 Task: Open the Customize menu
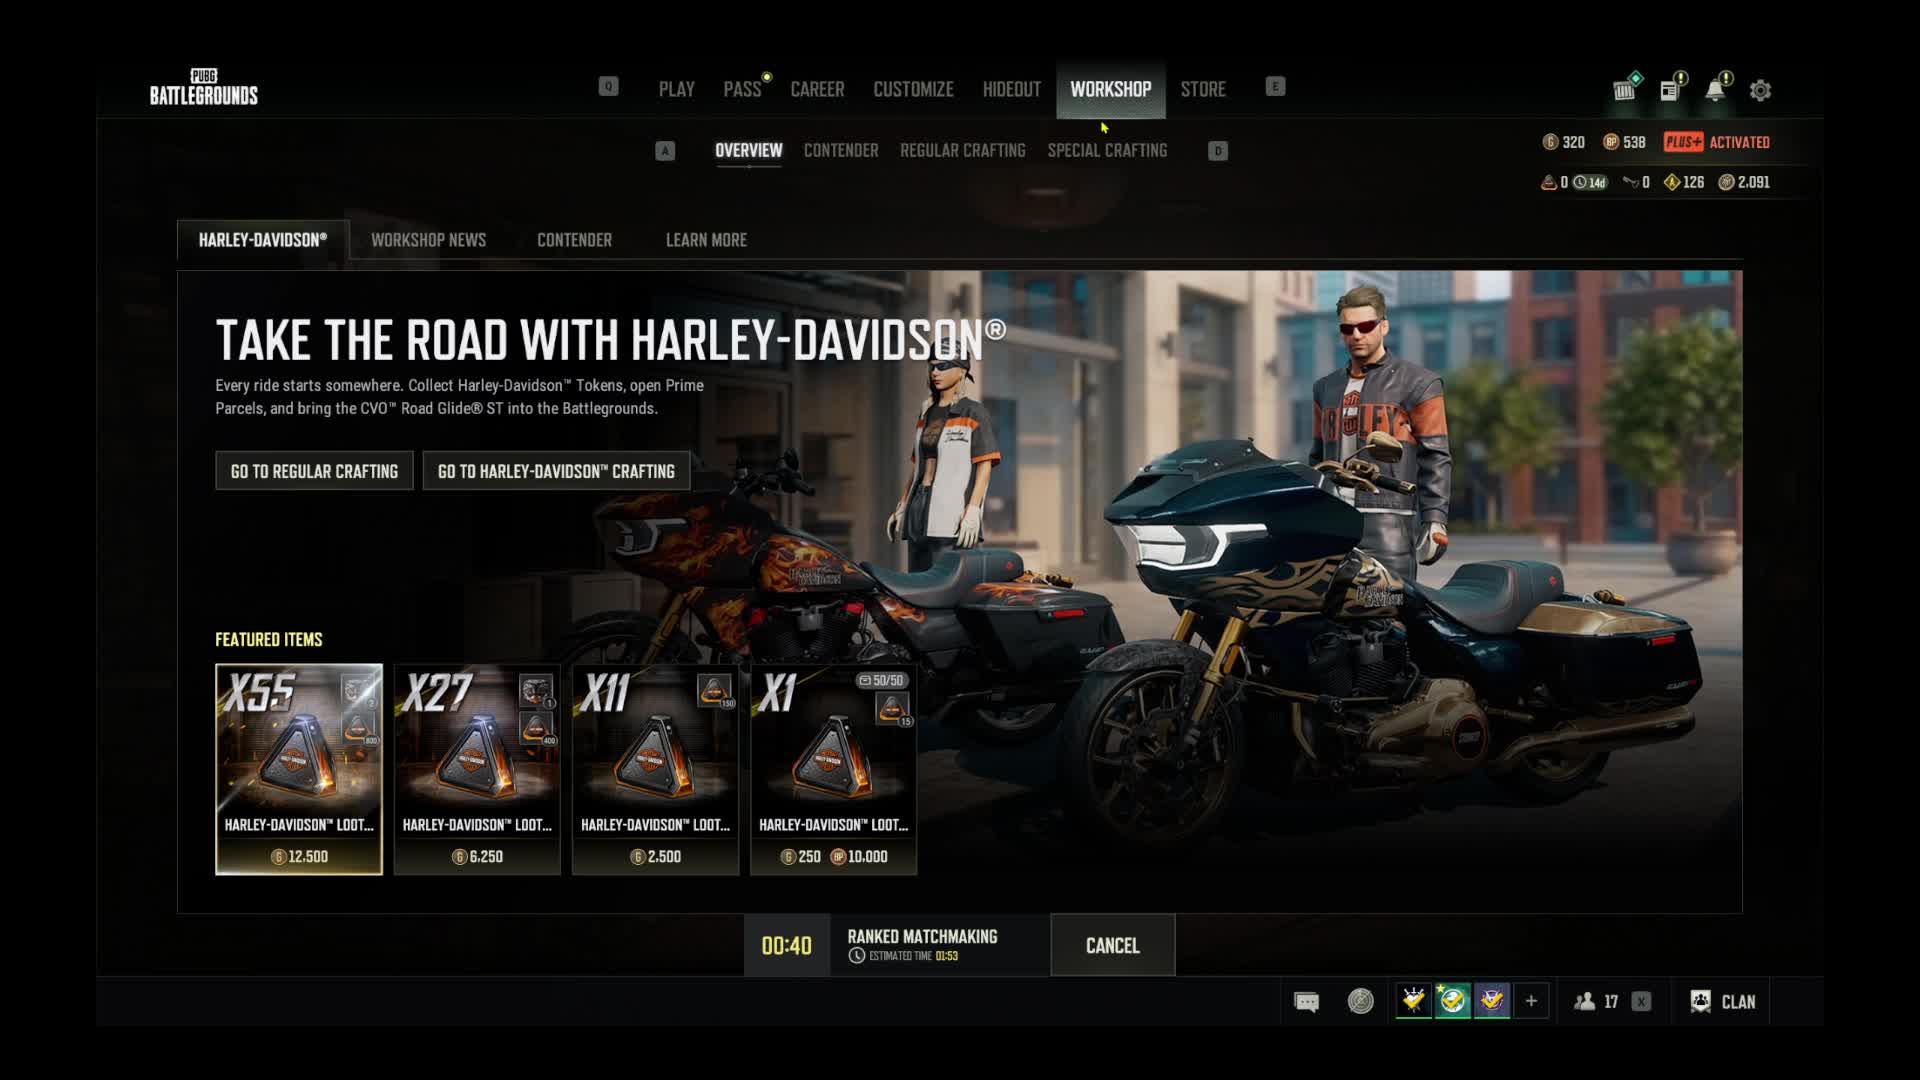pos(913,89)
